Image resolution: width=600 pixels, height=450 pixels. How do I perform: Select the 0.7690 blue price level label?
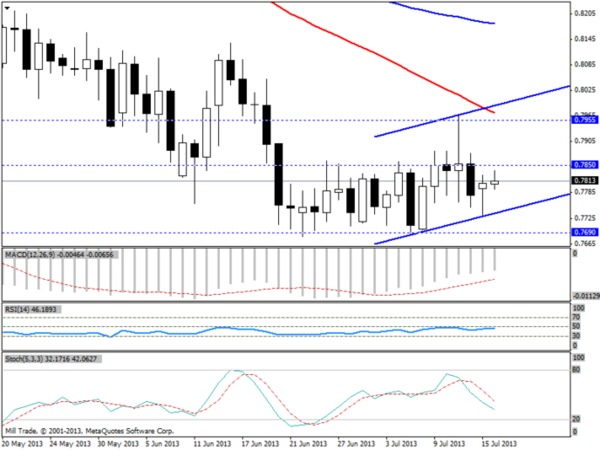[584, 232]
